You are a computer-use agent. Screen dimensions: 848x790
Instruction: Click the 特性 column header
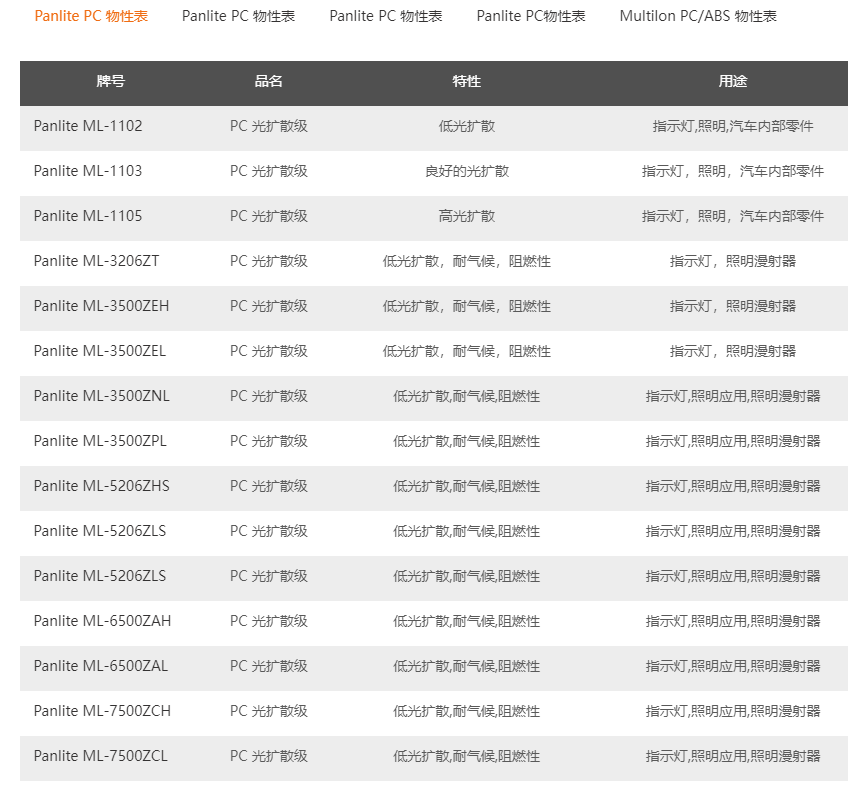tap(466, 82)
